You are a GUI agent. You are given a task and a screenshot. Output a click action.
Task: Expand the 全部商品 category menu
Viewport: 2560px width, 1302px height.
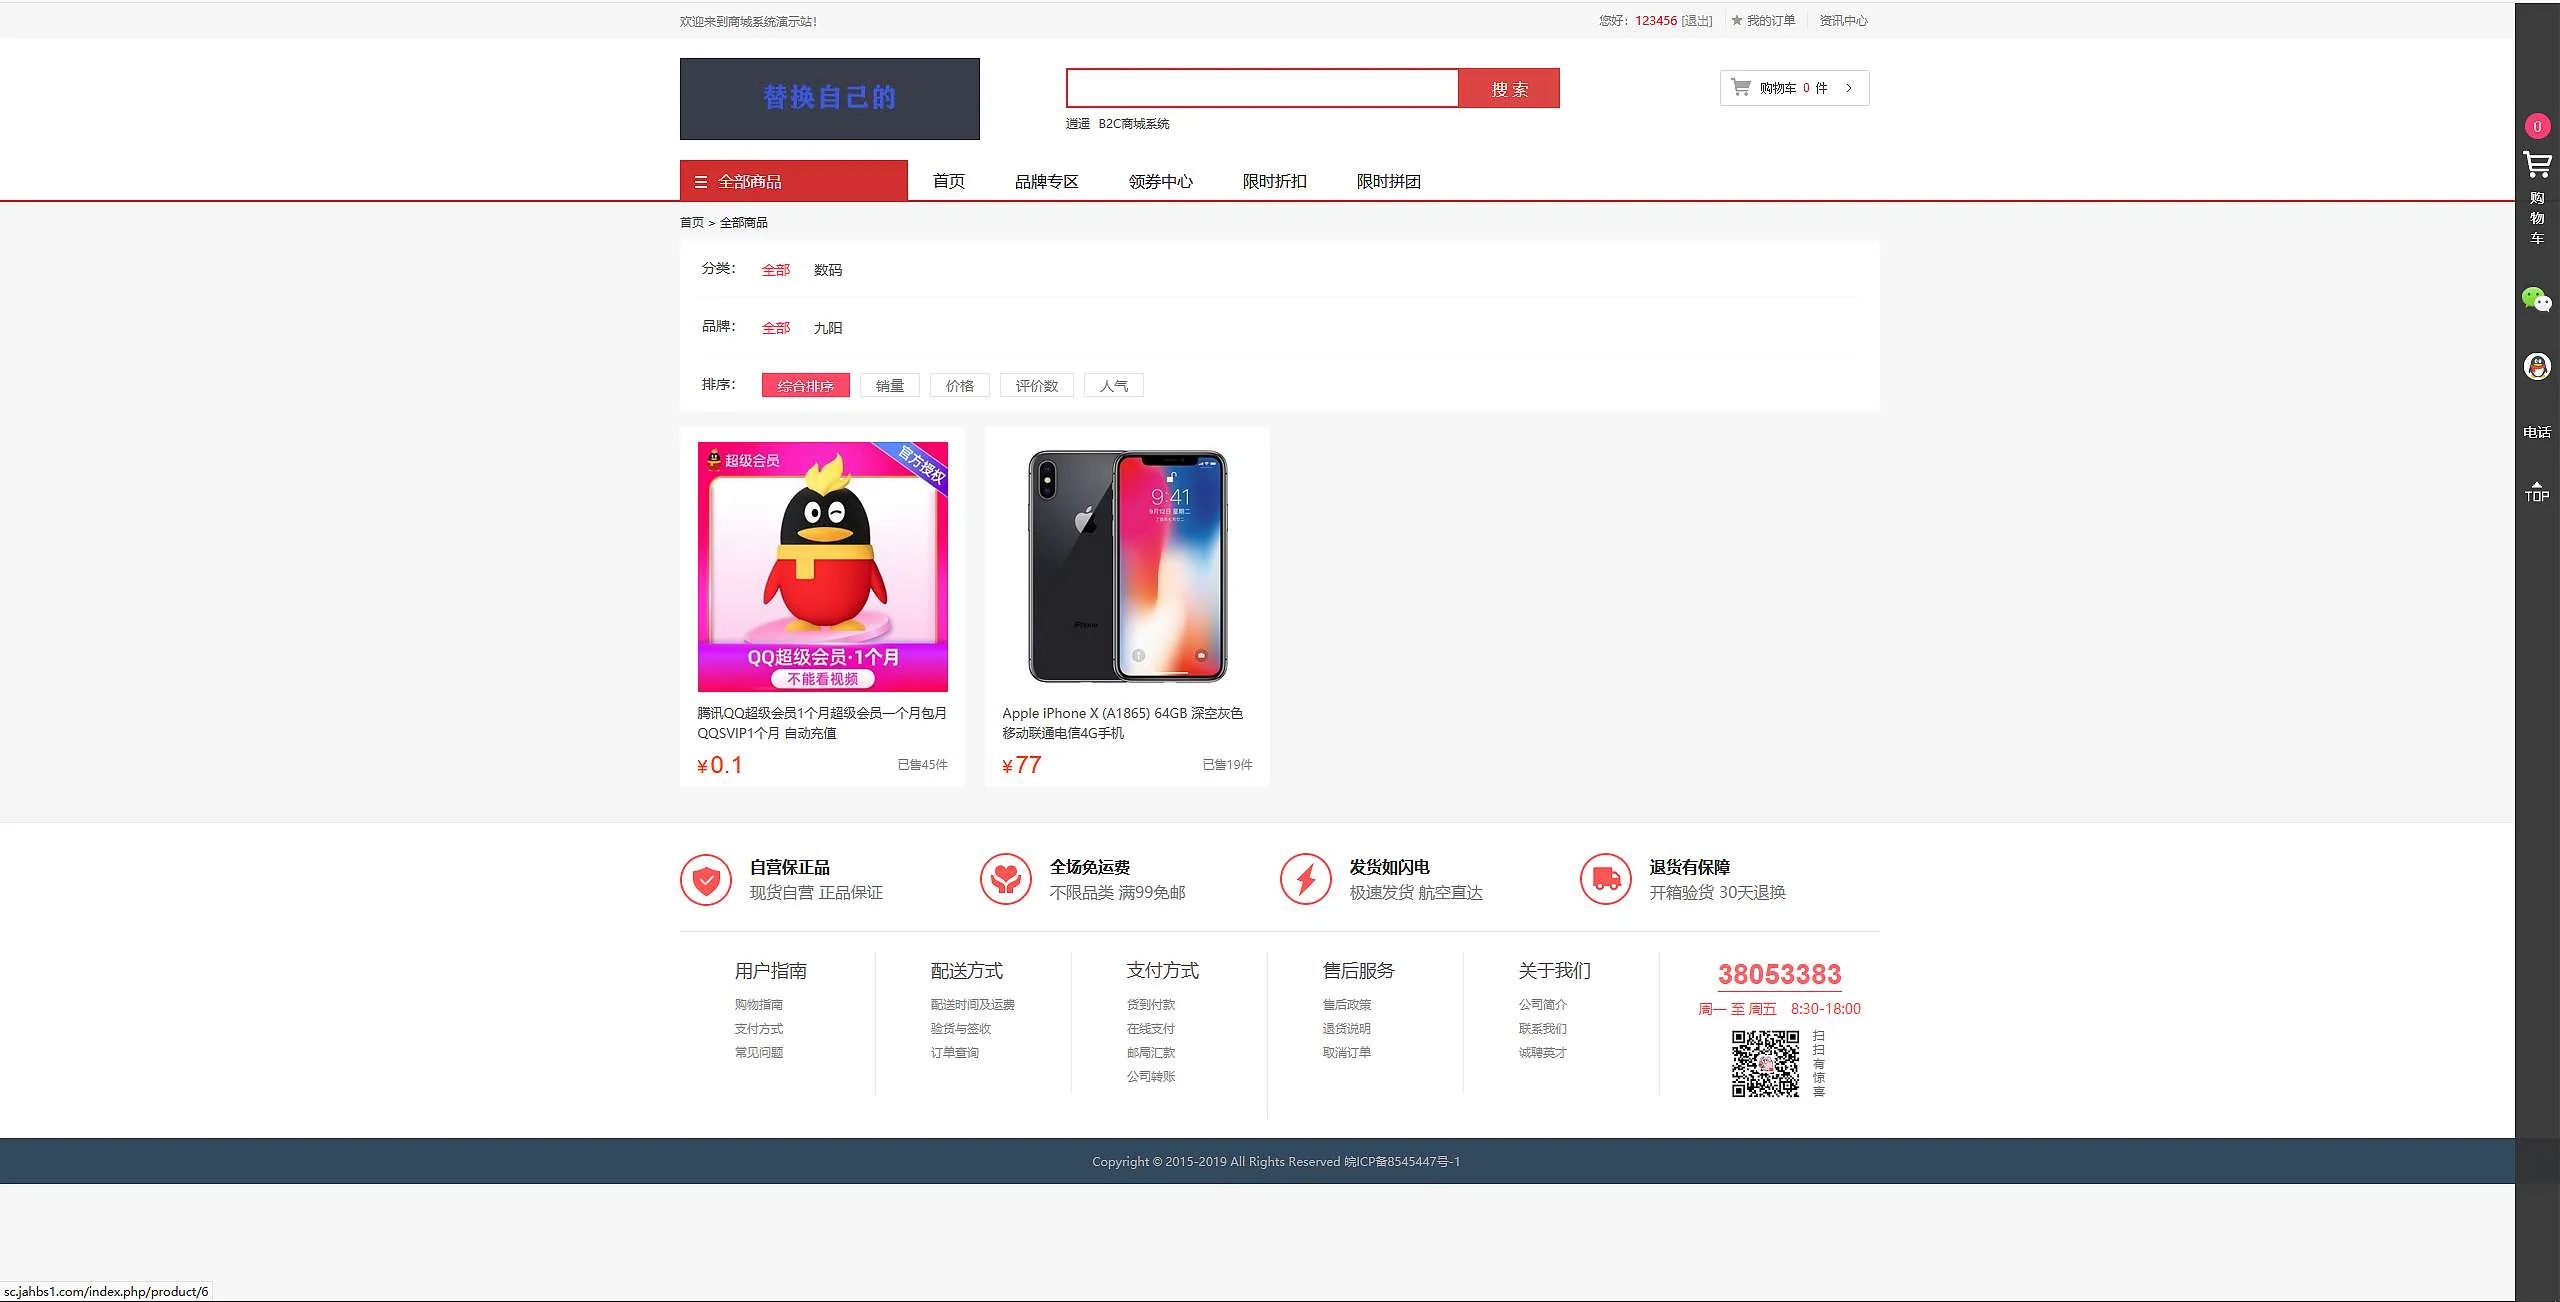793,181
